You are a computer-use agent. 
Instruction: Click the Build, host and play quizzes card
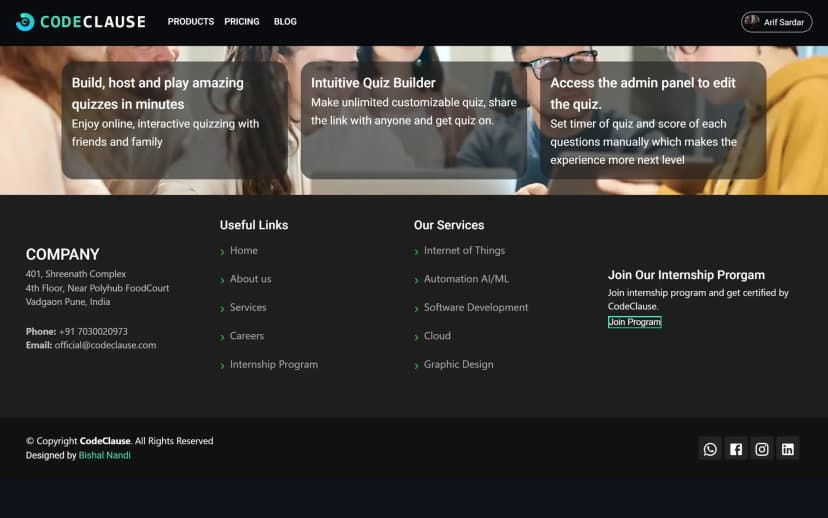click(x=174, y=120)
